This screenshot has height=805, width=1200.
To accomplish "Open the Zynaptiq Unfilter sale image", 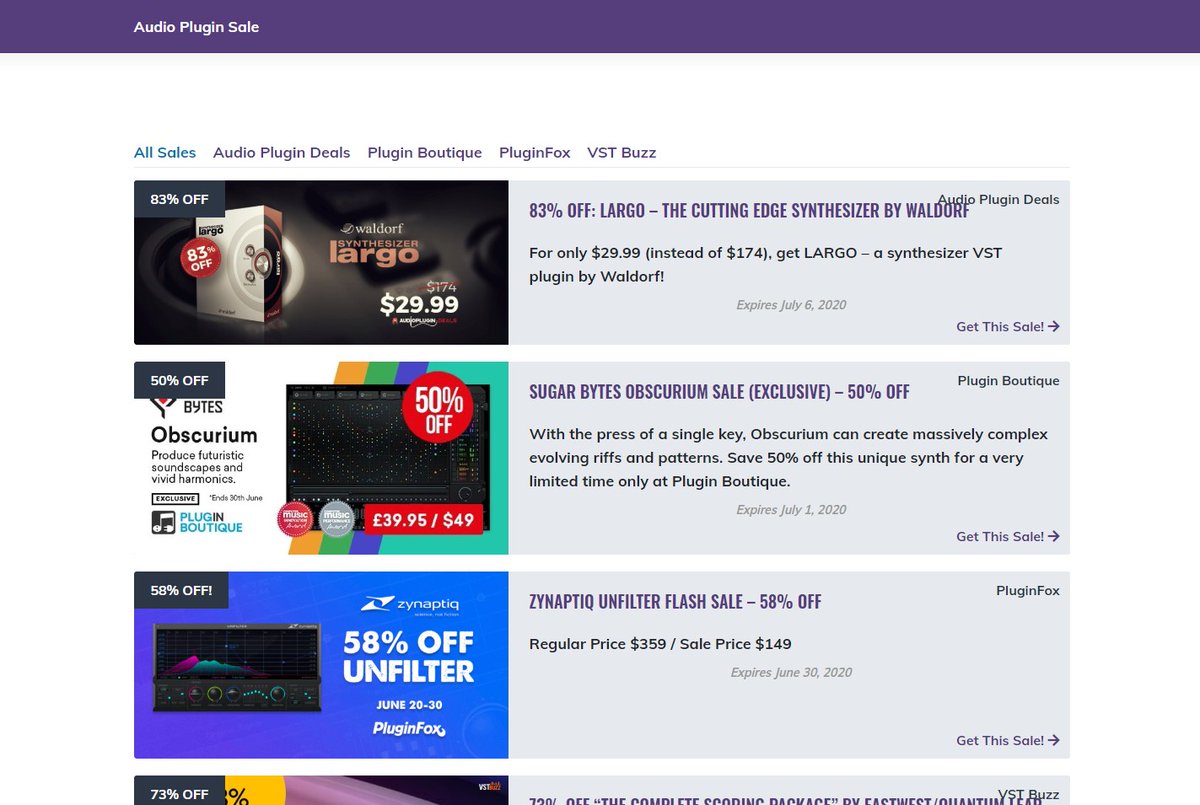I will pos(321,665).
